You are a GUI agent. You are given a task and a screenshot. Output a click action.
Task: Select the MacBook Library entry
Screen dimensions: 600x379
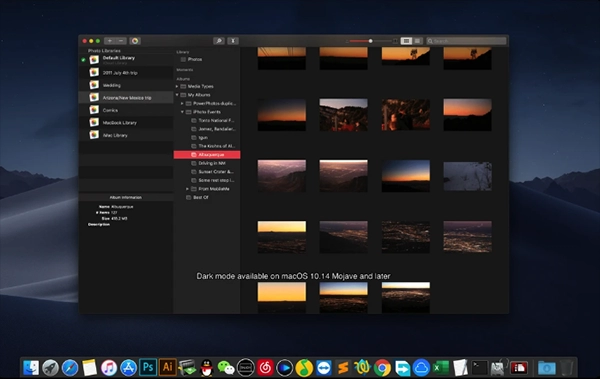(x=126, y=123)
